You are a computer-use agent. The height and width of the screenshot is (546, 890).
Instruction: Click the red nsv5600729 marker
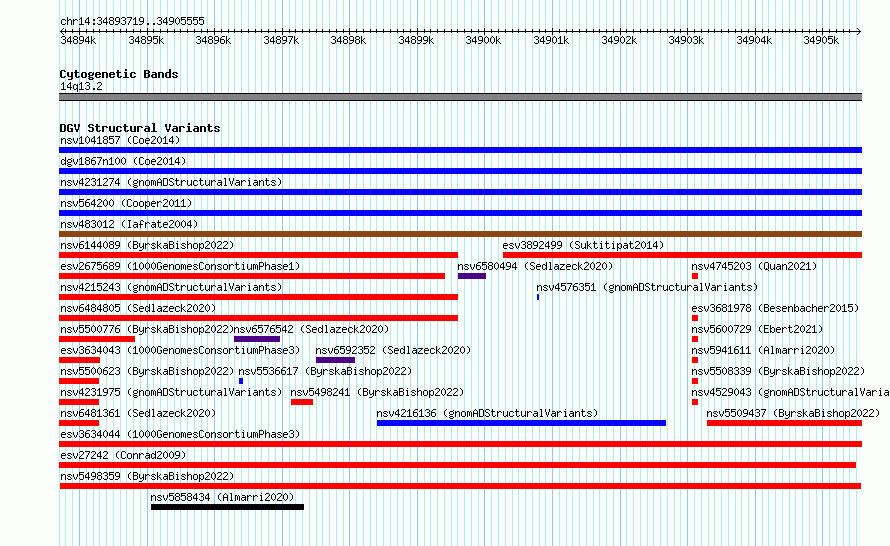(x=695, y=339)
